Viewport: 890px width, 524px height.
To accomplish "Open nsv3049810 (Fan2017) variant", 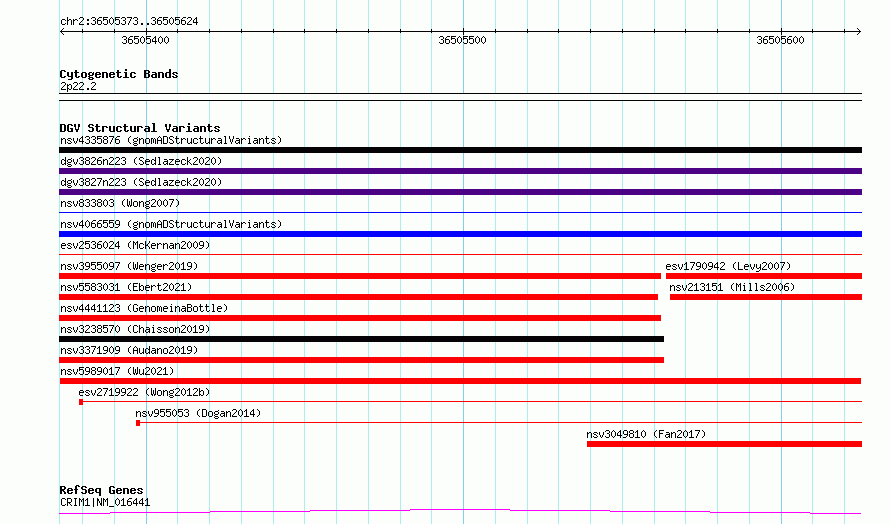I will 646,434.
